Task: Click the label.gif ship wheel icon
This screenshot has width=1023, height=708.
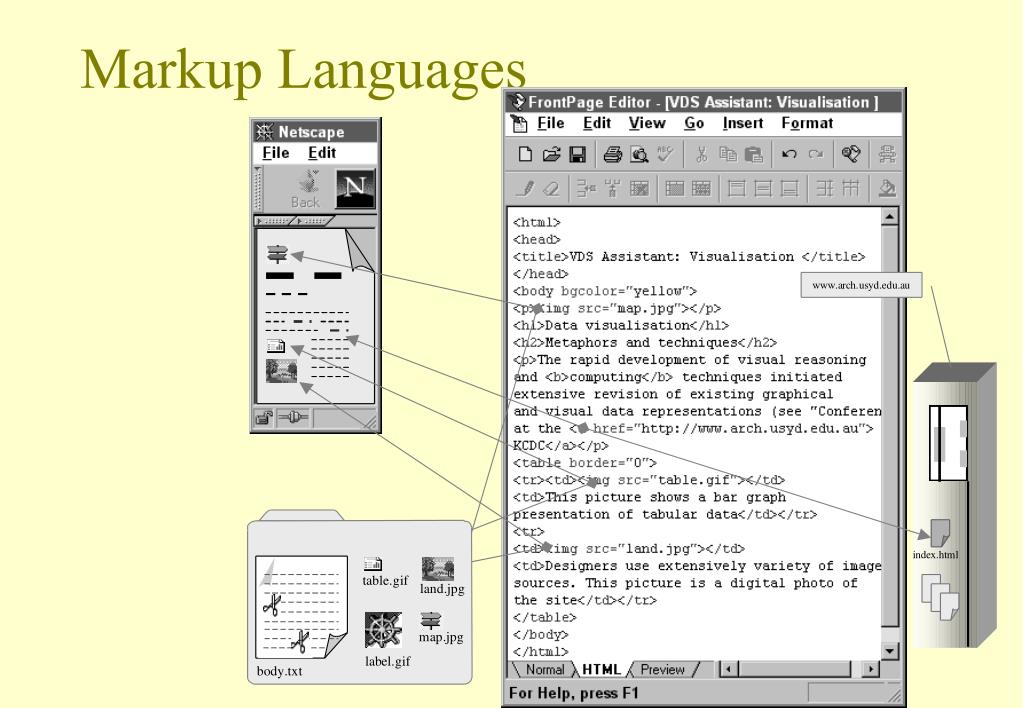Action: [383, 630]
